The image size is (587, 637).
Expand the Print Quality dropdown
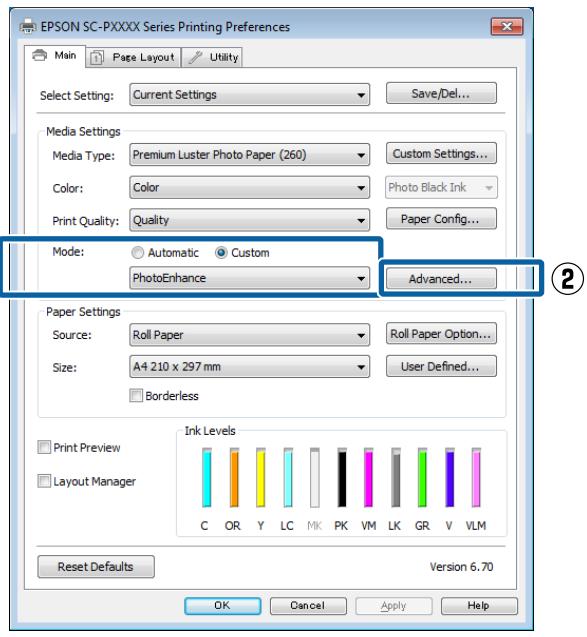coord(249,220)
